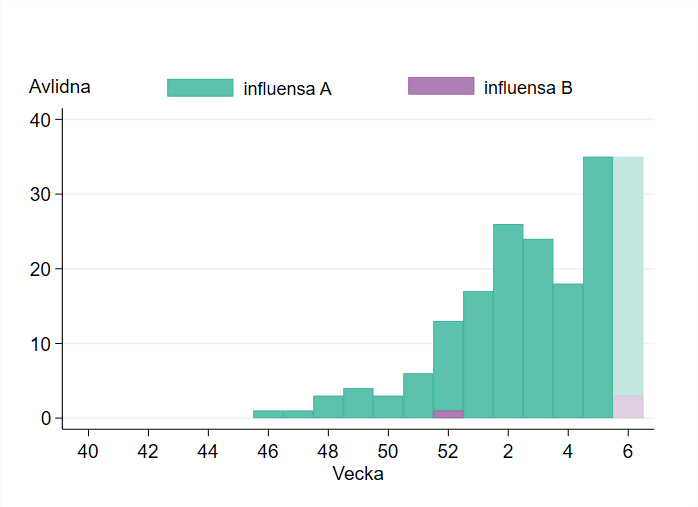This screenshot has width=698, height=507.
Task: Click the green bar at week 2
Action: [508, 320]
